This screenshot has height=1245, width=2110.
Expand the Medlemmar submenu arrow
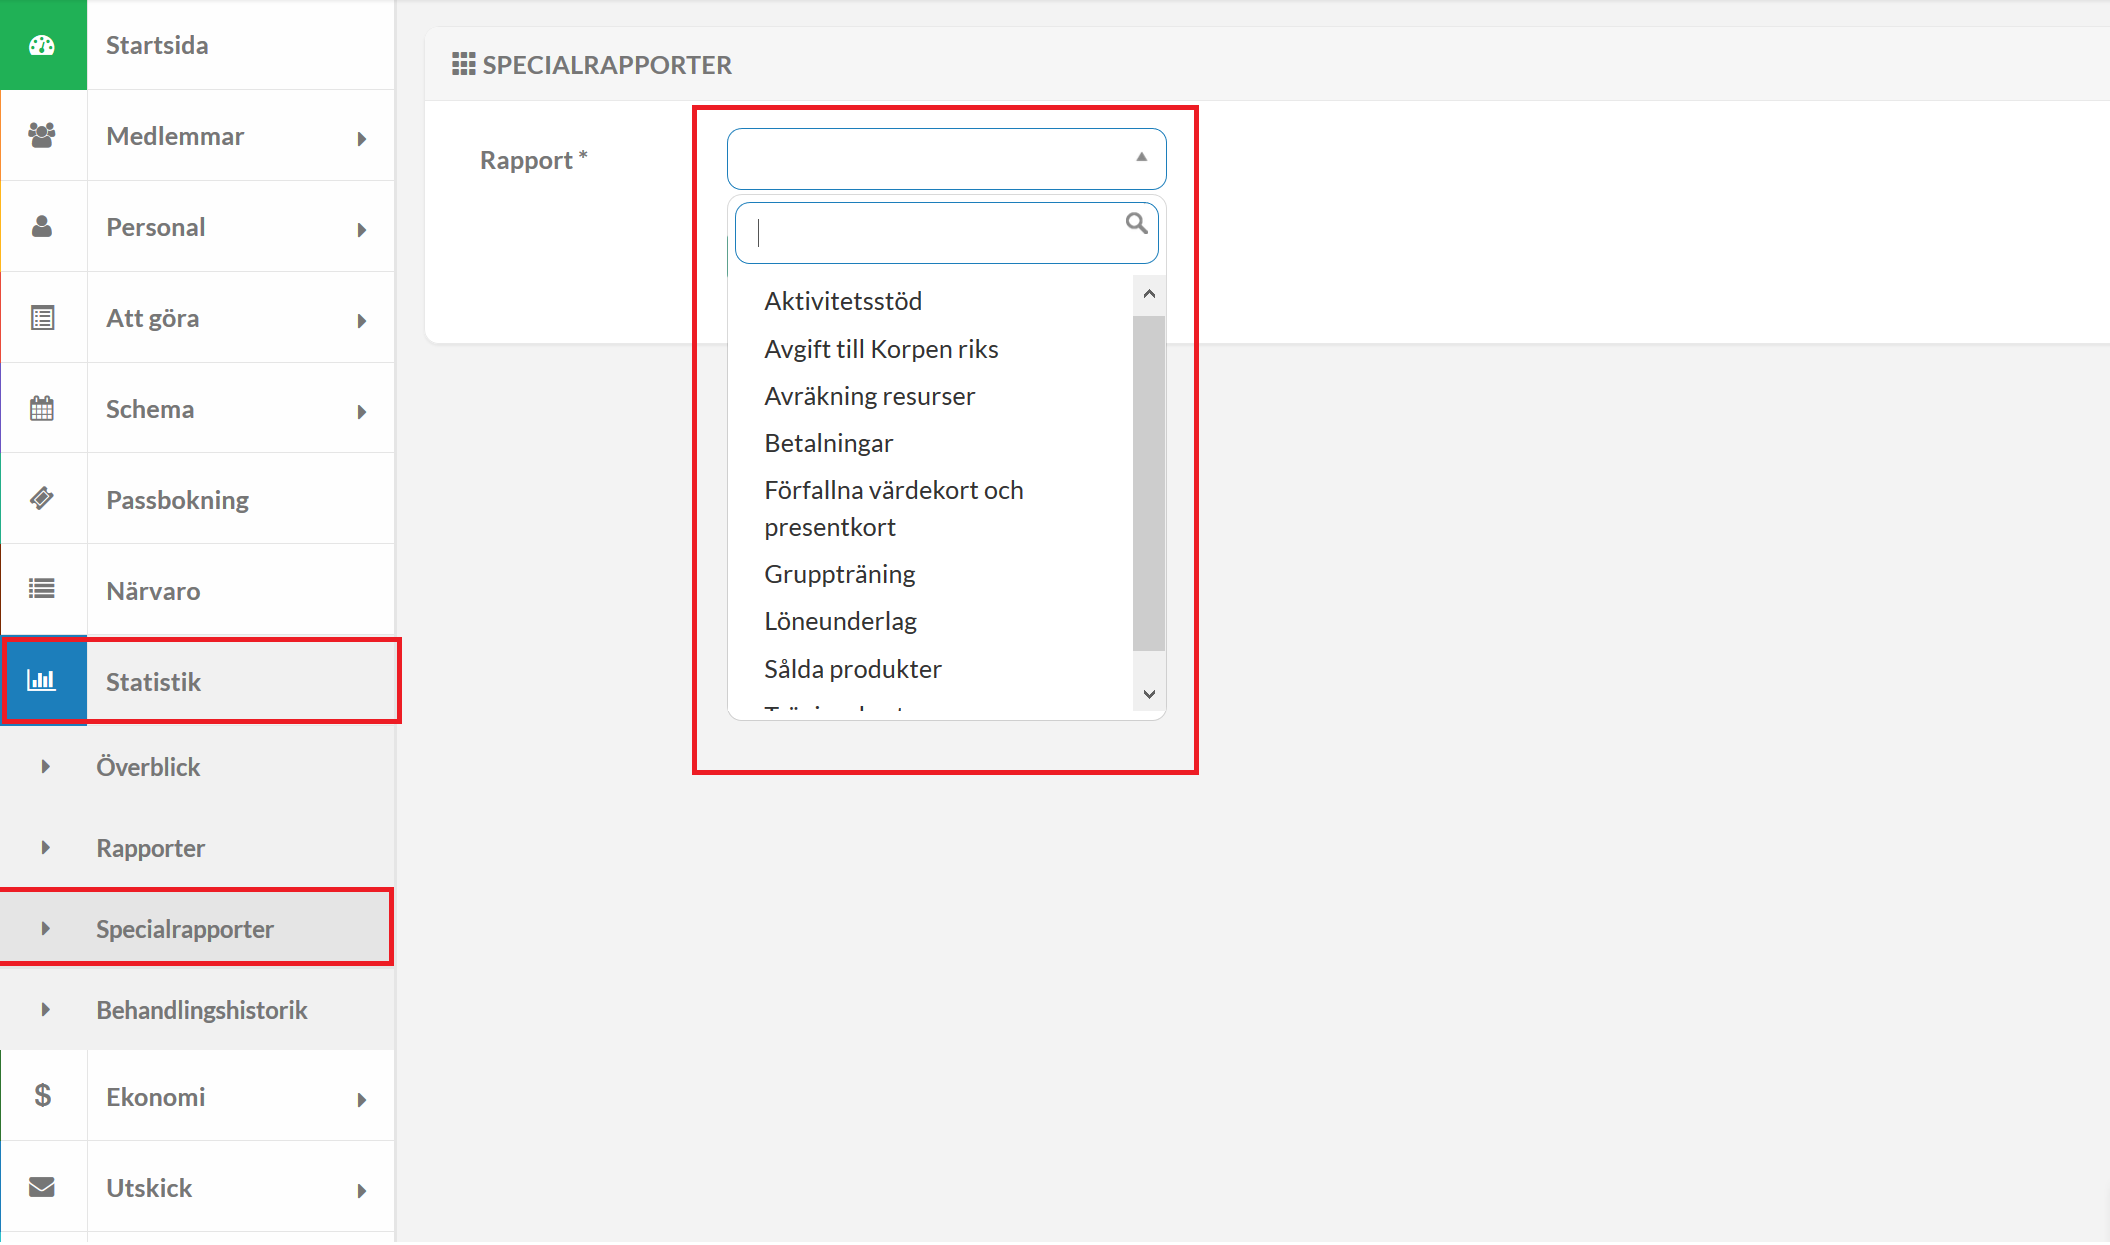[362, 139]
